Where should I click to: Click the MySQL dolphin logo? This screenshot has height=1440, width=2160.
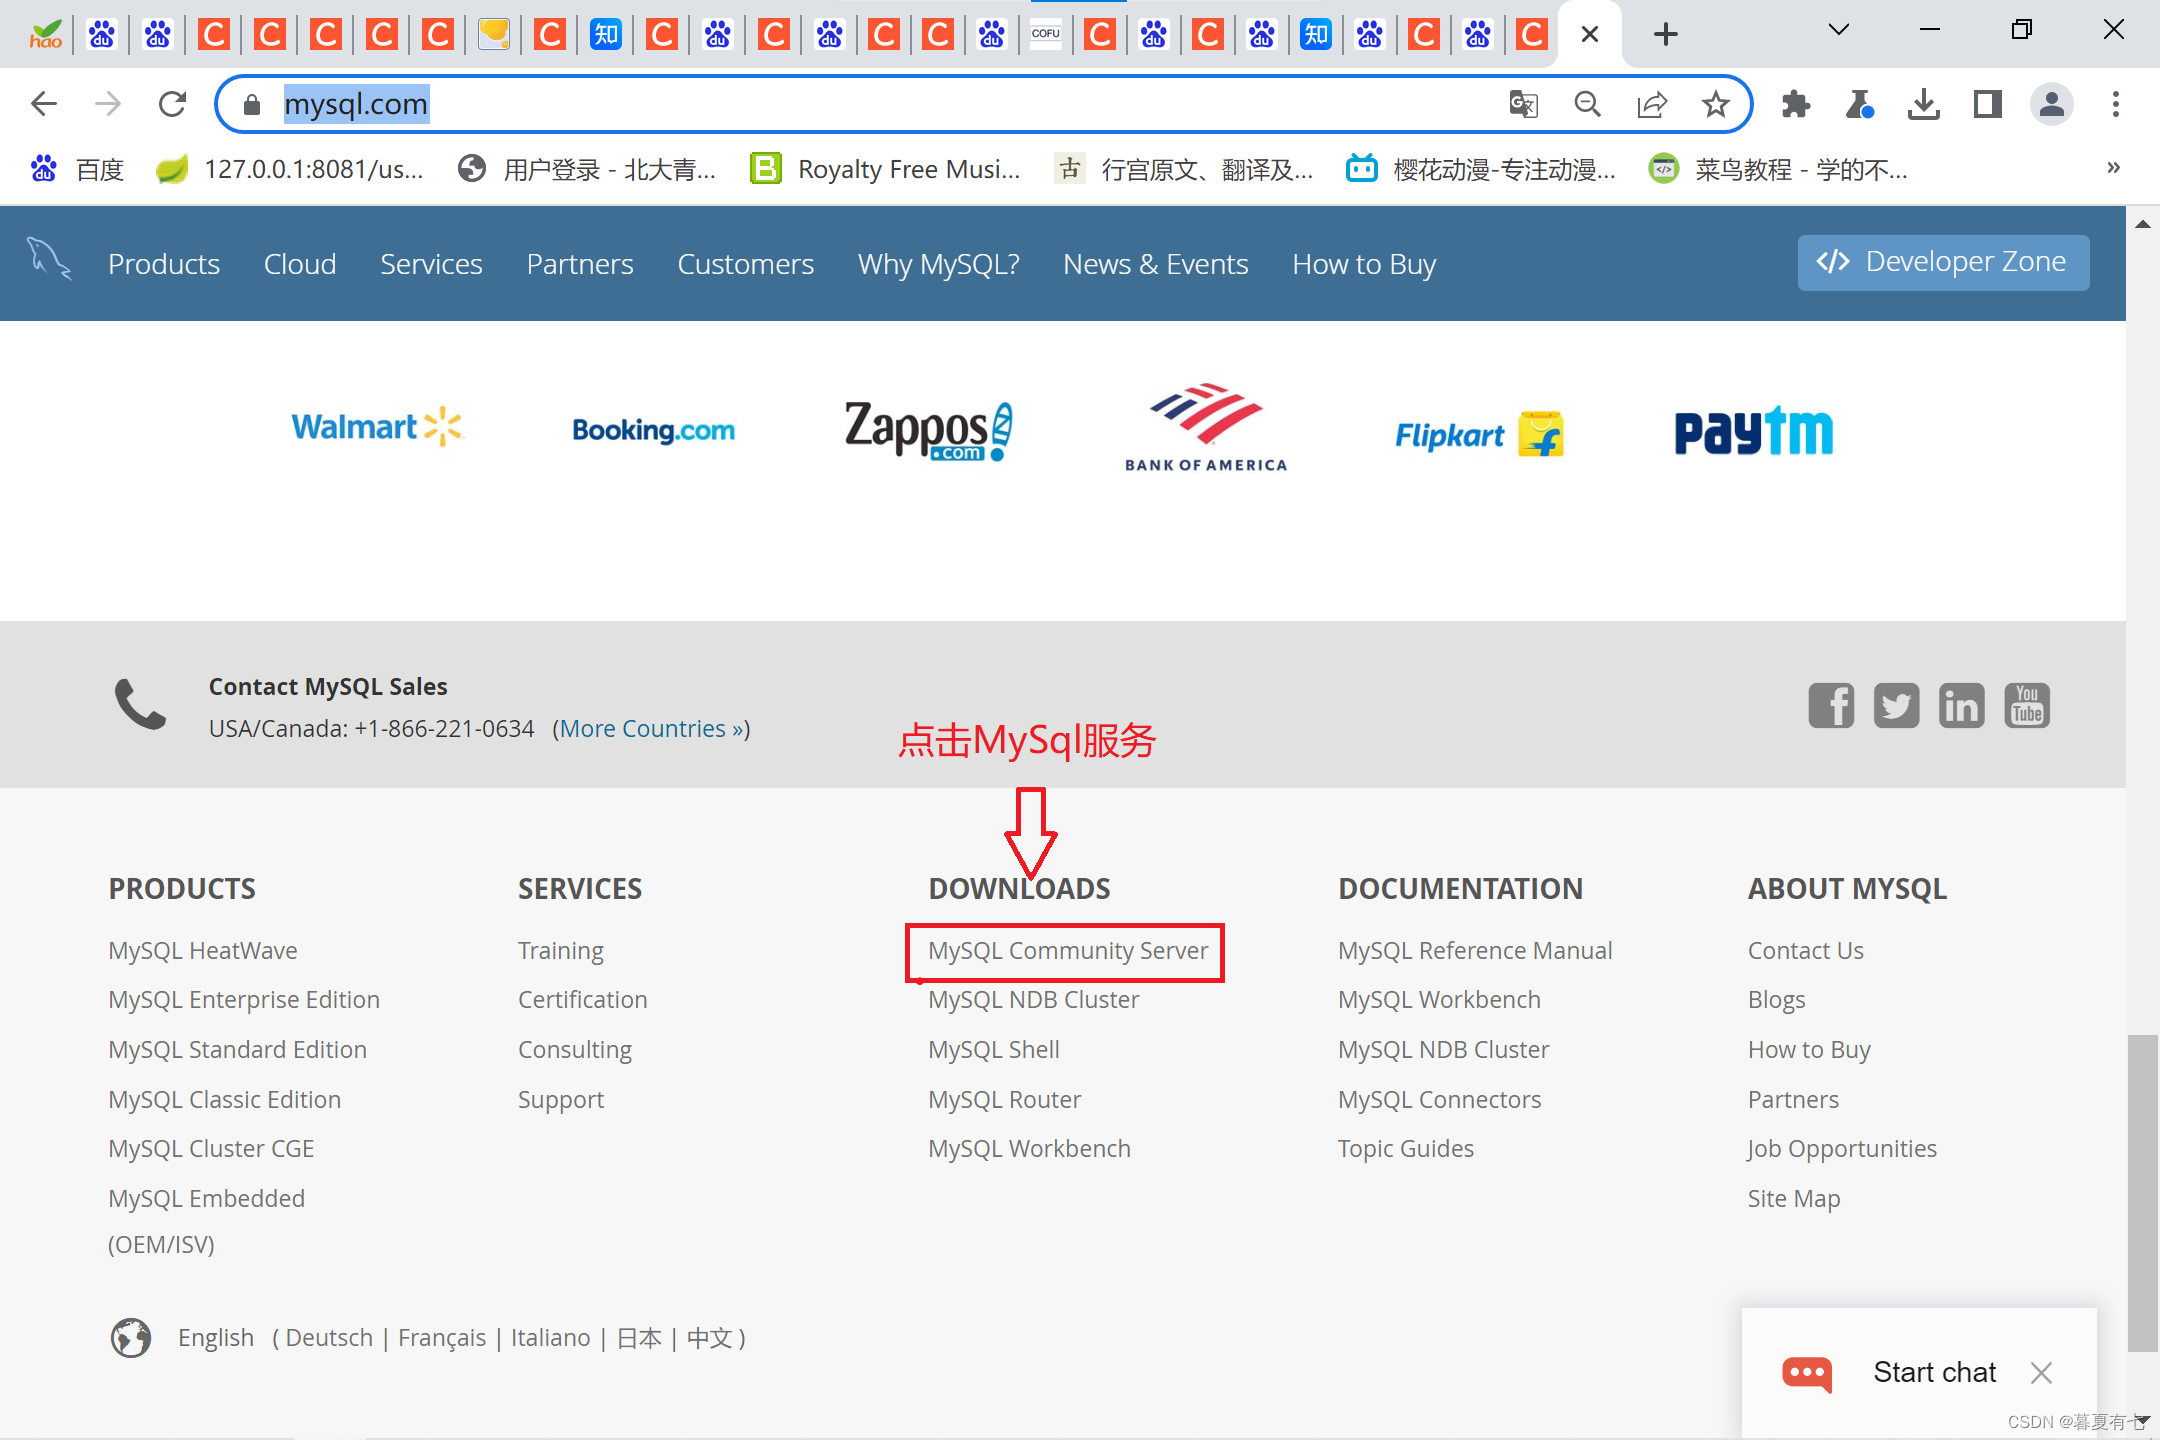coord(48,259)
